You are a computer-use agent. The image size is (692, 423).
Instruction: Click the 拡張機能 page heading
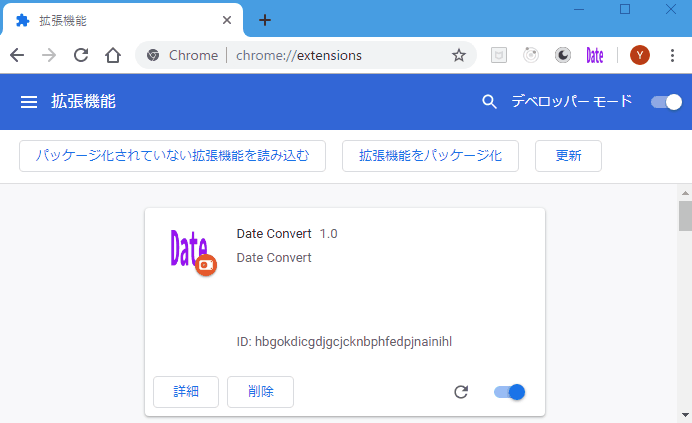[83, 102]
